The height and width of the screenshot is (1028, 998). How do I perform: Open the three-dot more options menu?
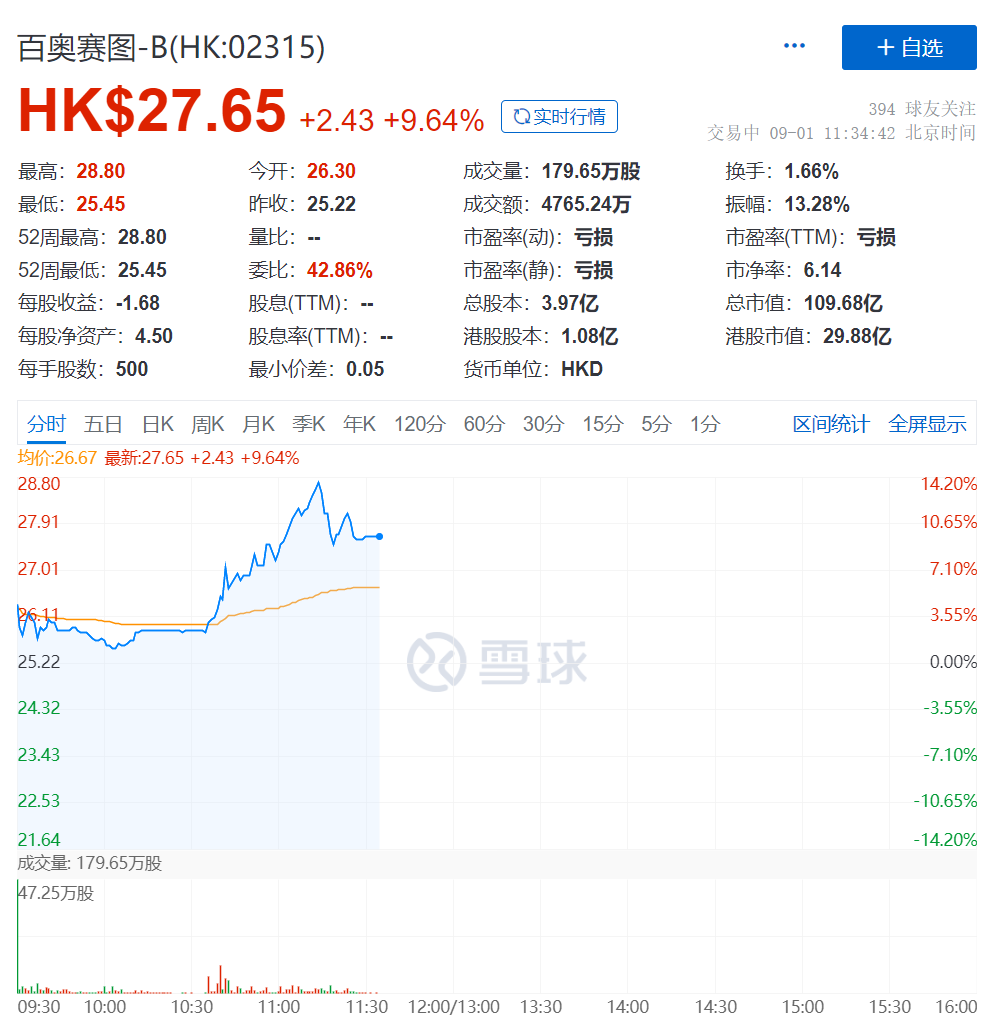(x=794, y=45)
